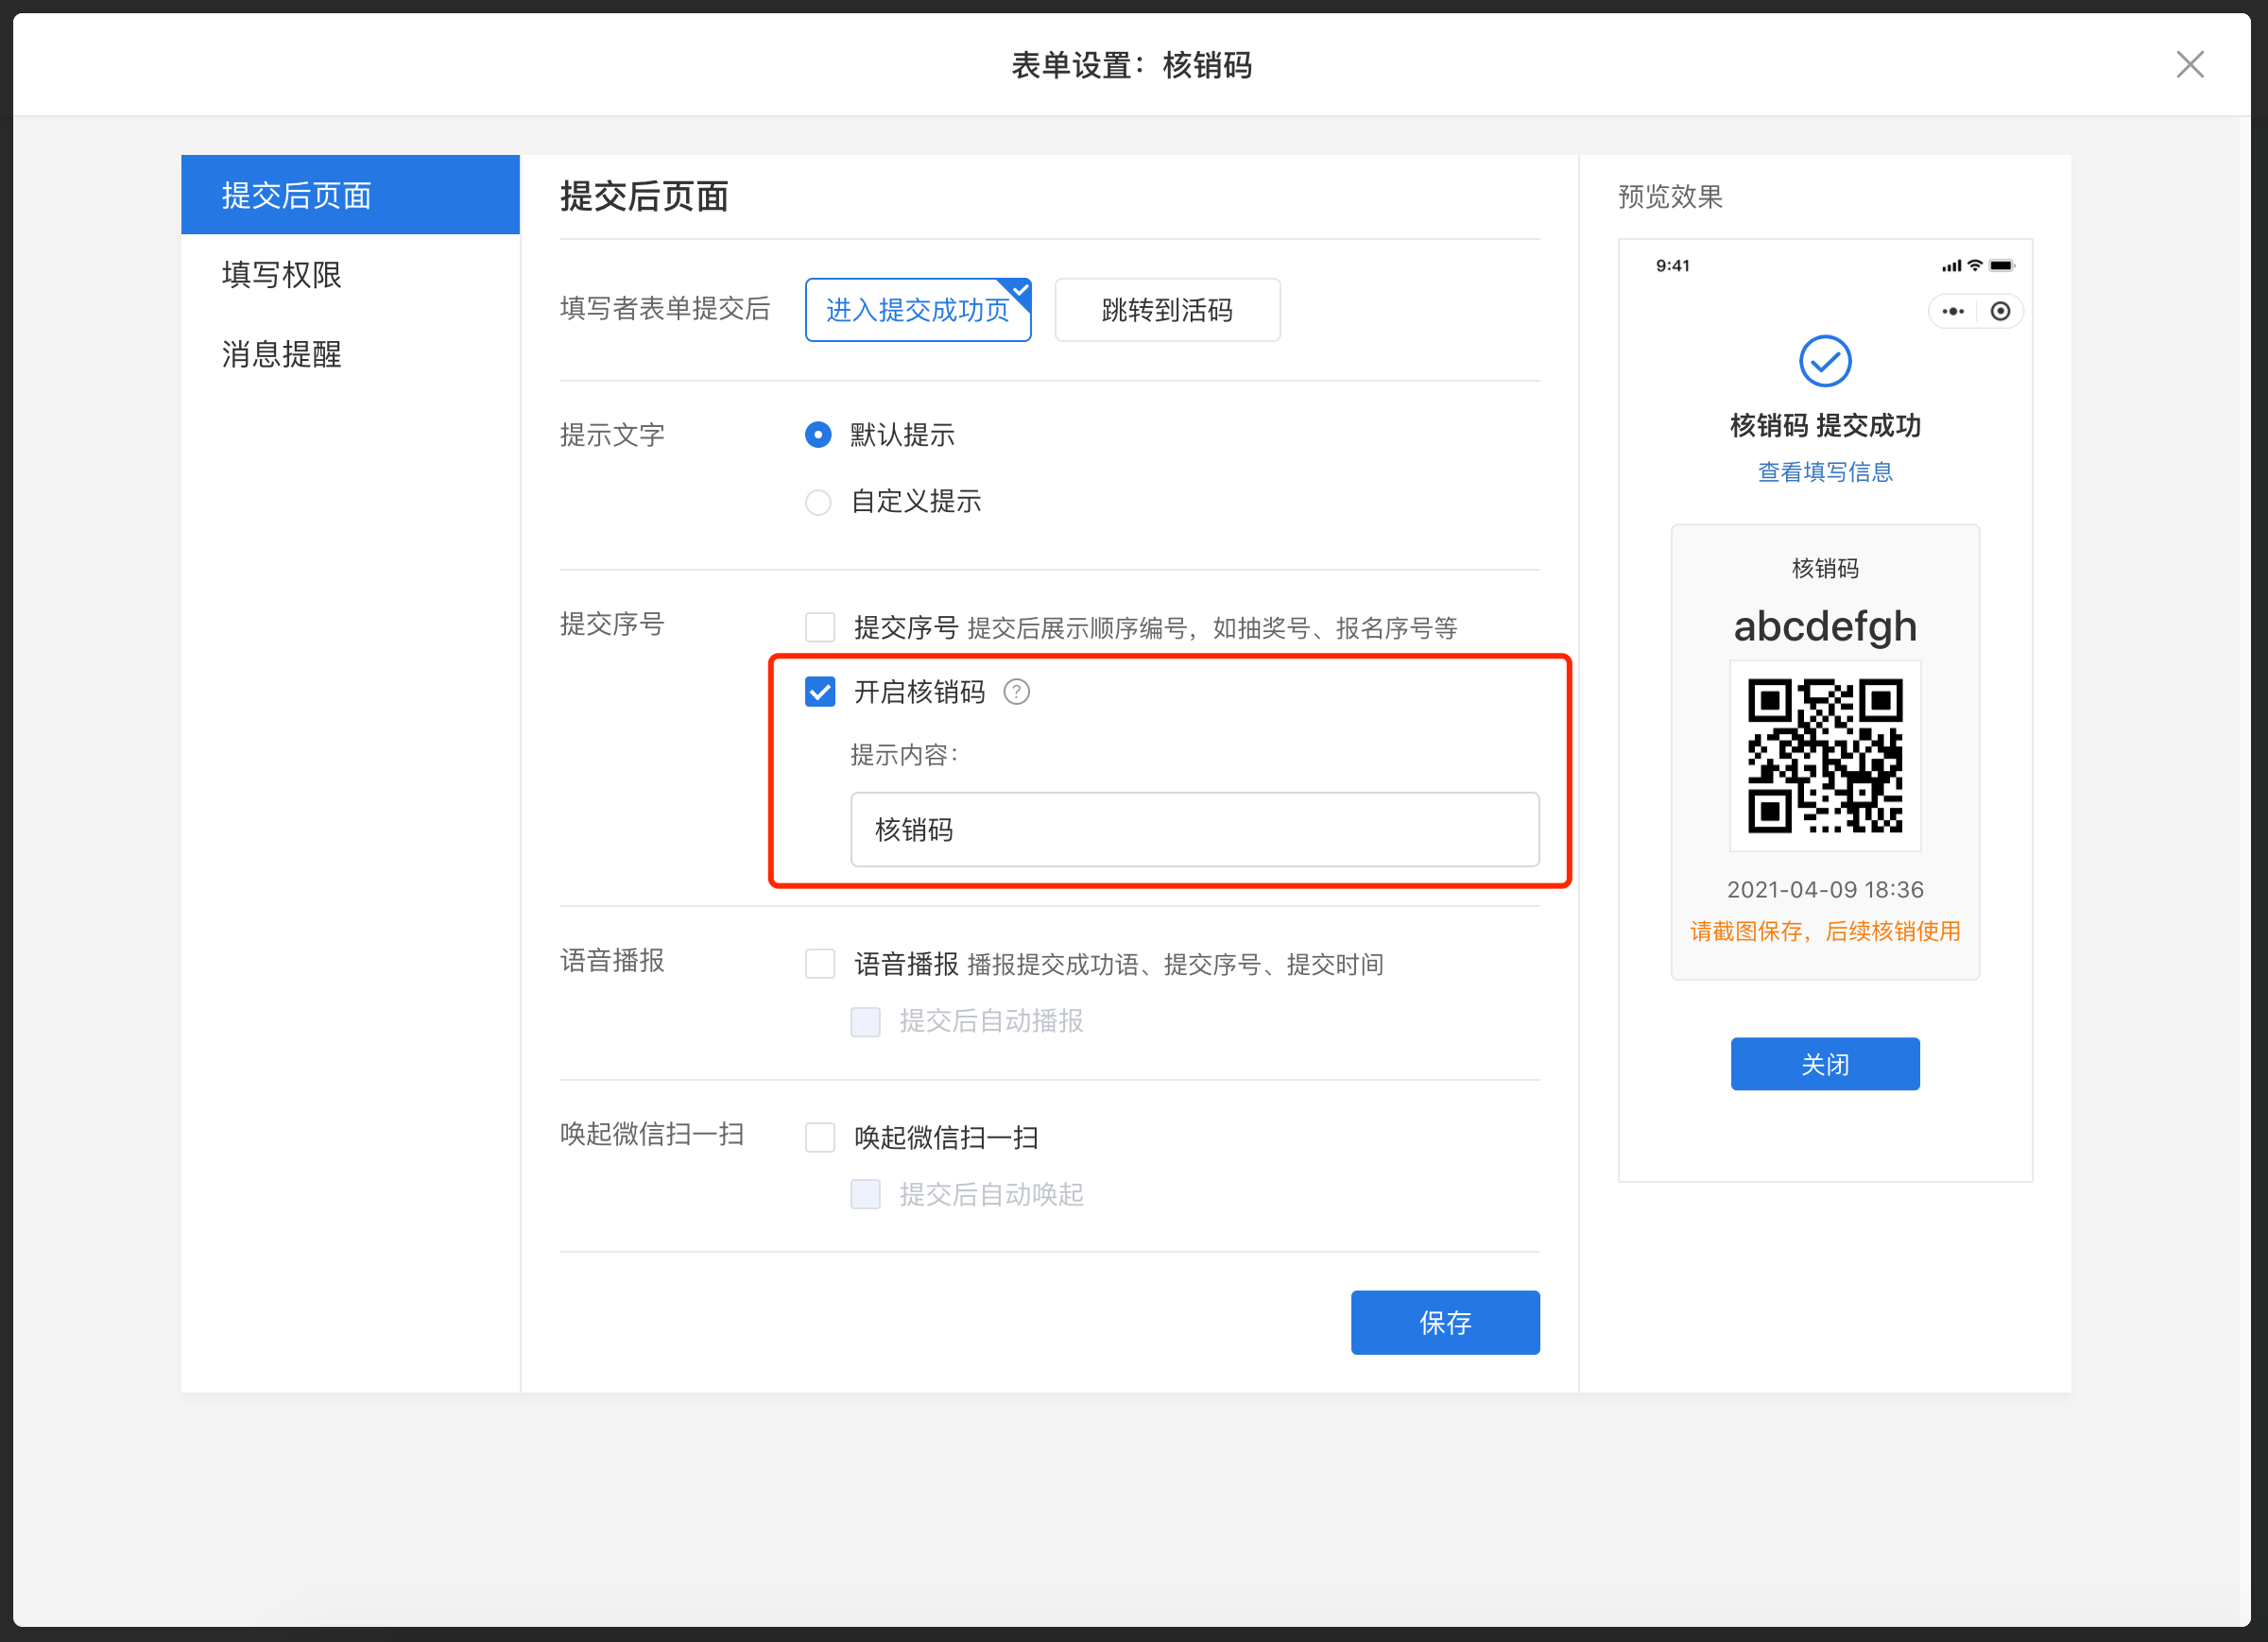Viewport: 2268px width, 1642px height.
Task: Switch to the 消息提醒 sidebar tab
Action: [350, 353]
